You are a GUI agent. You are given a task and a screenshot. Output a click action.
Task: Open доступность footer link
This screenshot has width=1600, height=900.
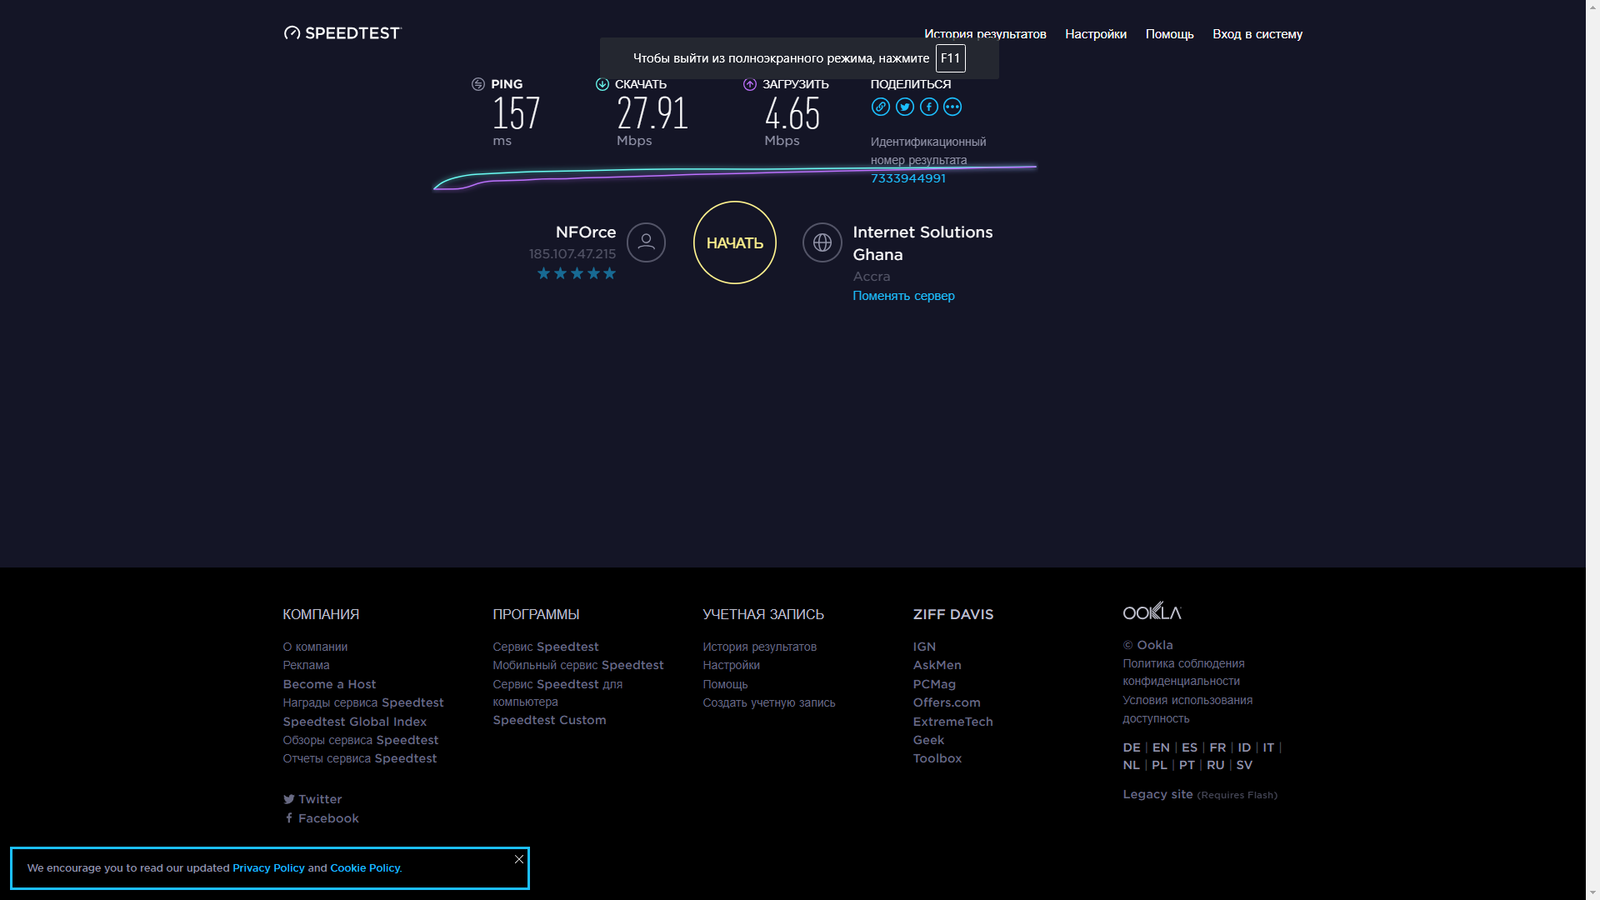[1156, 718]
